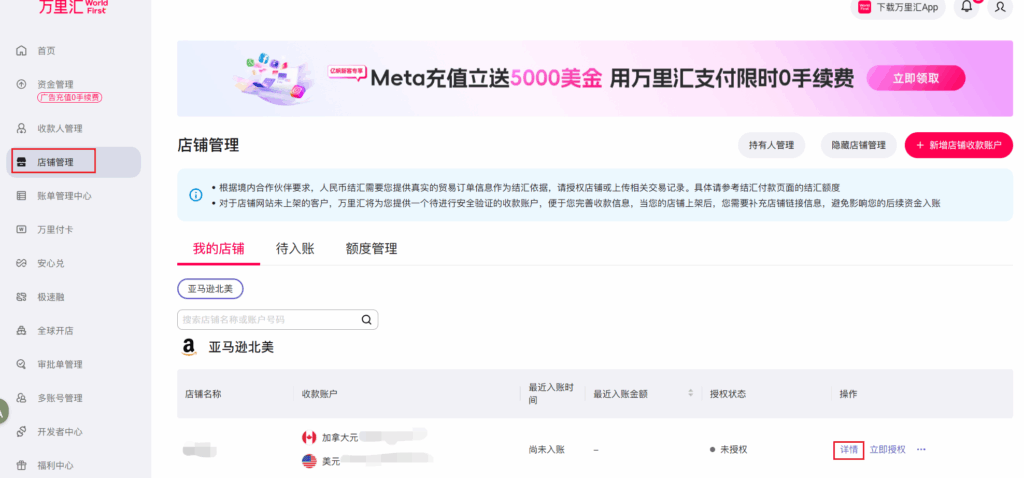Select the 亚马逊北美 filter chip
The height and width of the screenshot is (478, 1024).
[x=210, y=289]
